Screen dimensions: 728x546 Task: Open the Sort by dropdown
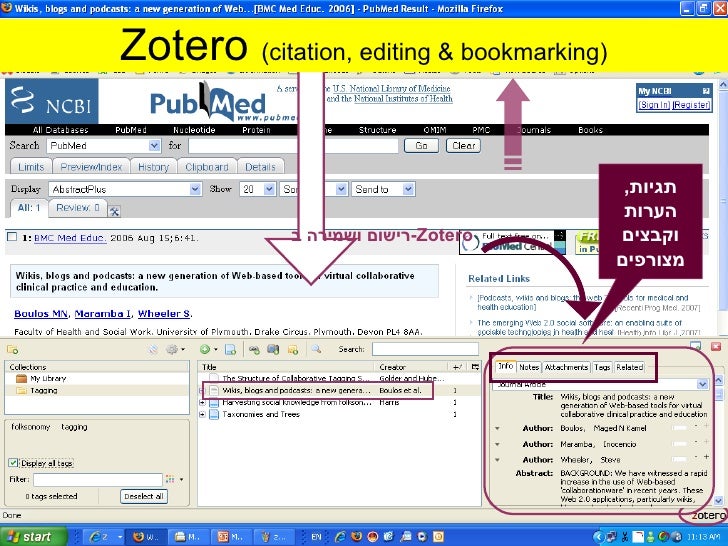(341, 189)
